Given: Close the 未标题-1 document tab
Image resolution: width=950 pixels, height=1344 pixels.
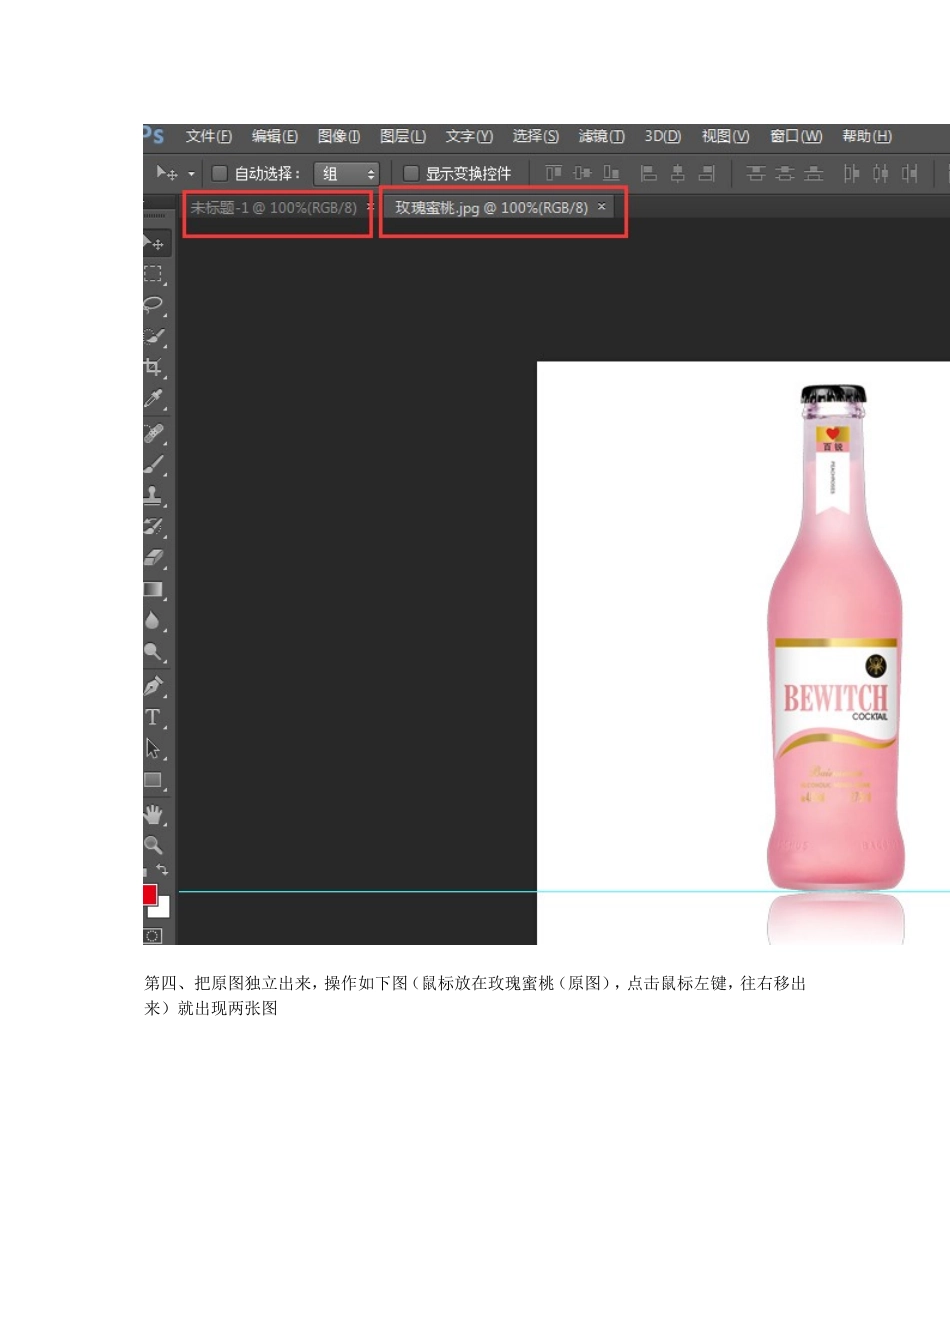Looking at the screenshot, I should coord(369,207).
